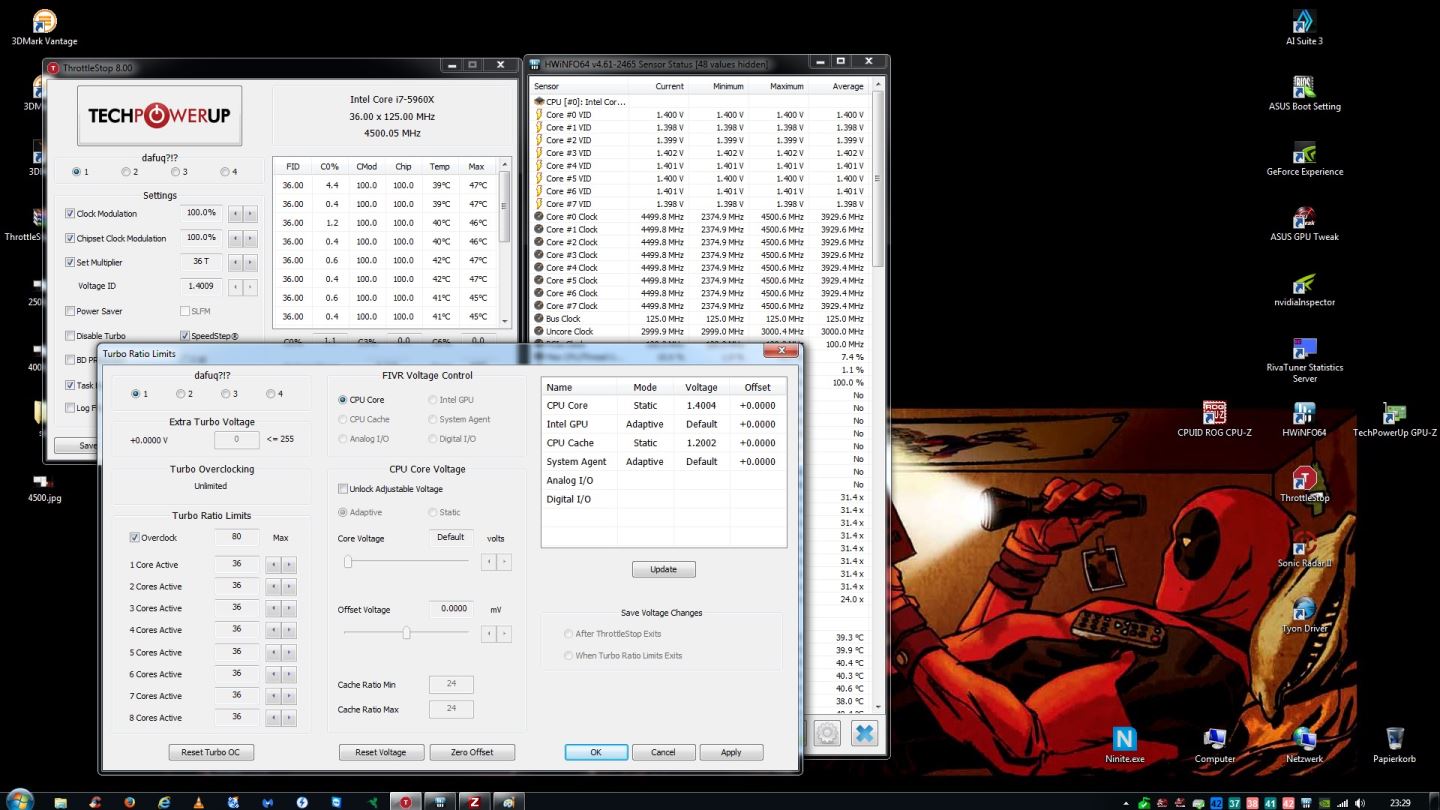Screen dimensions: 1440x810
Task: Enable Unlock Adjustable Voltage checkbox
Action: [343, 489]
